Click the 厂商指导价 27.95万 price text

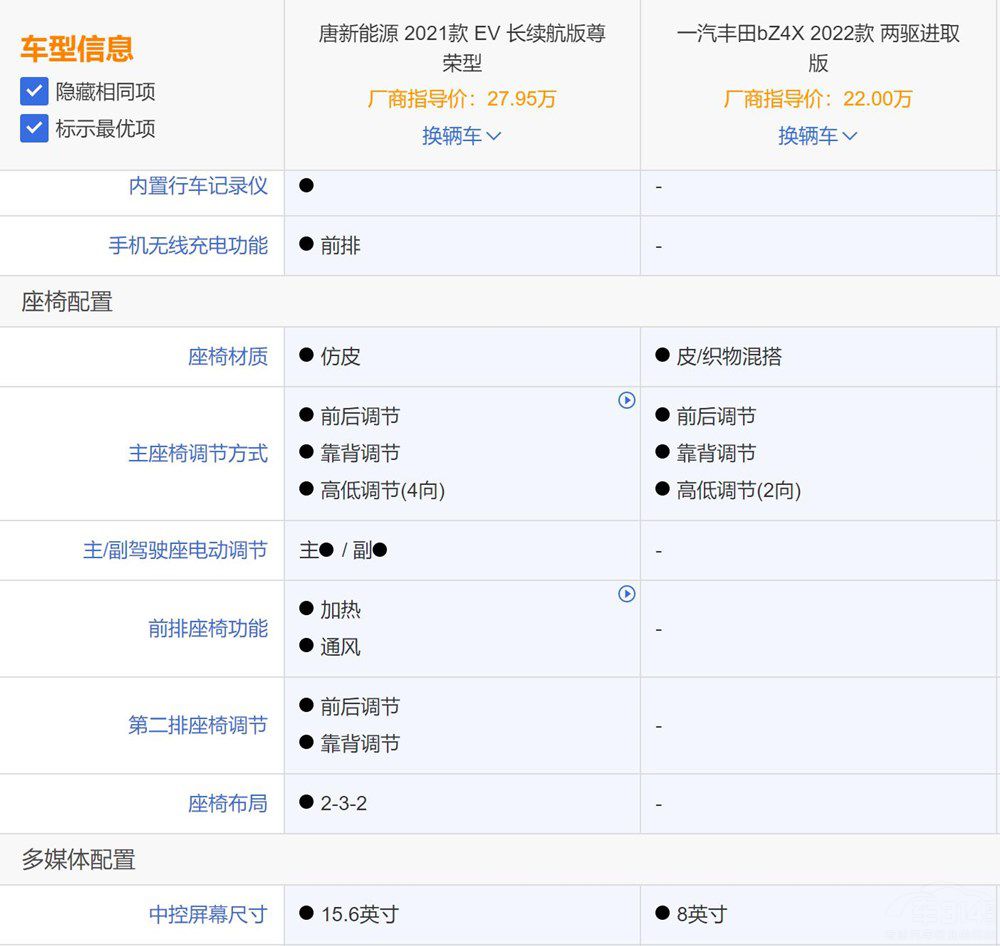tap(462, 99)
